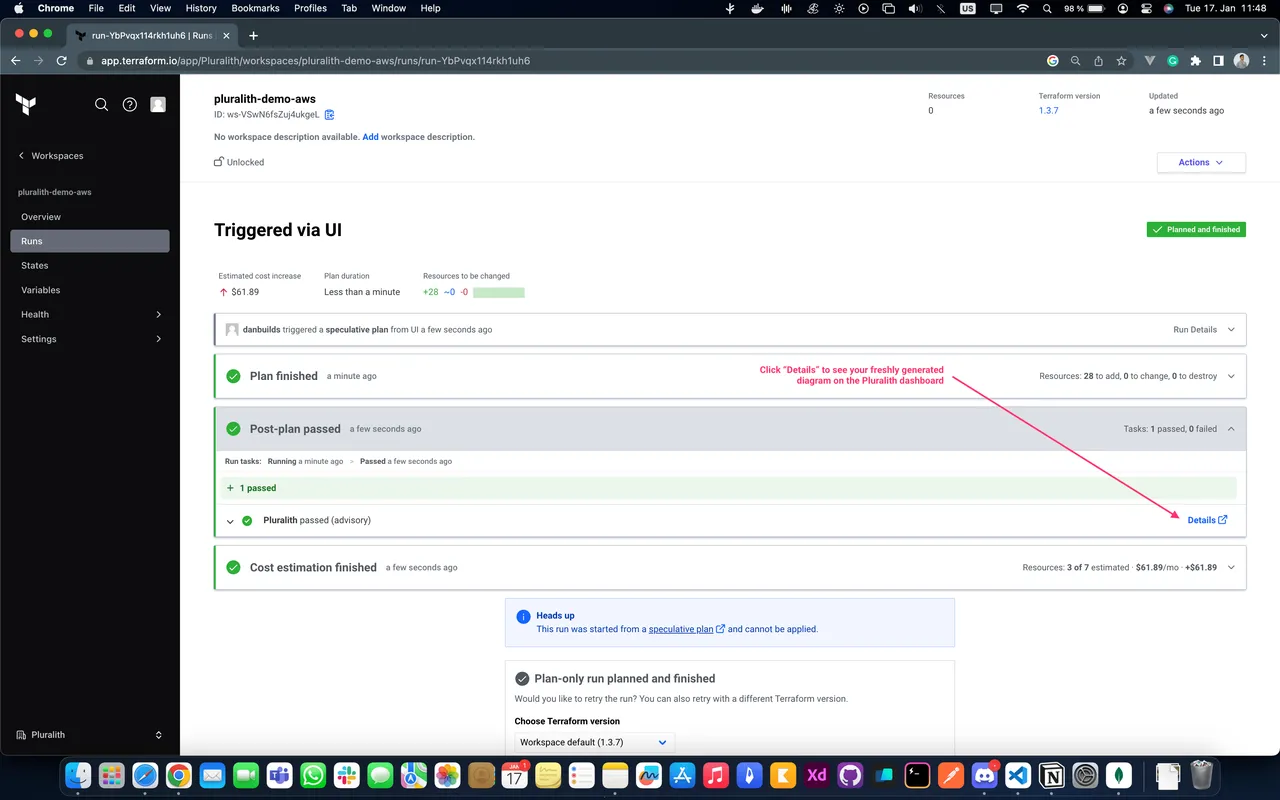Expand the Health sidebar submenu

(x=158, y=314)
